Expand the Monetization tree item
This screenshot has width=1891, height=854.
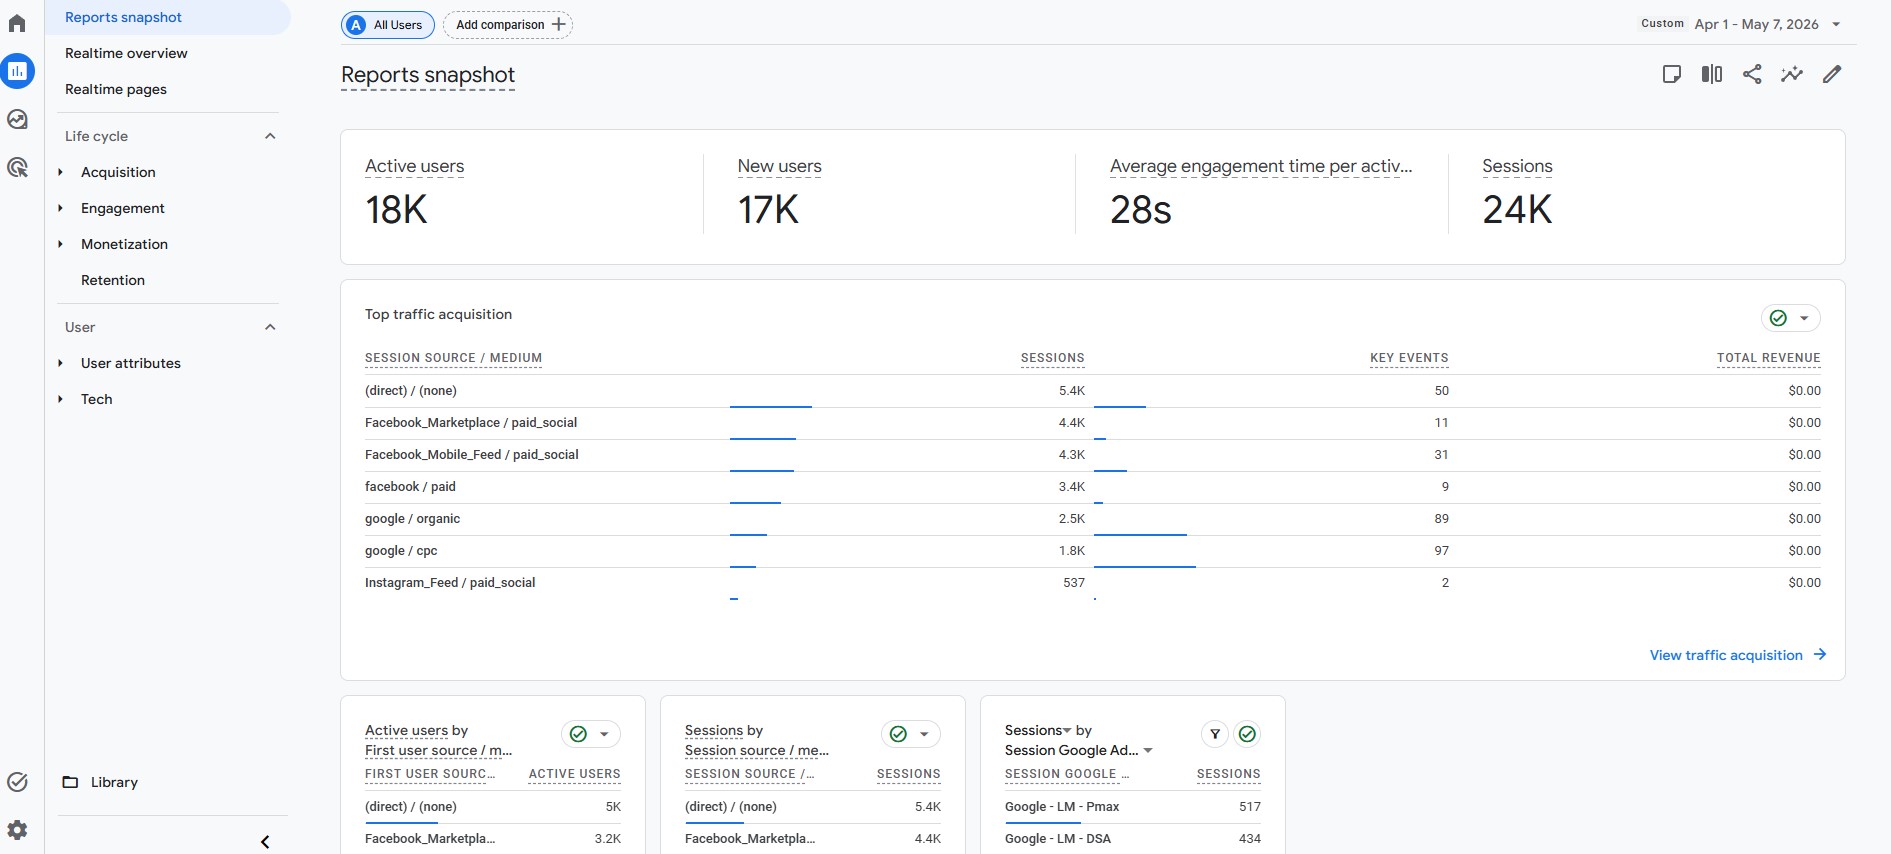click(x=61, y=244)
